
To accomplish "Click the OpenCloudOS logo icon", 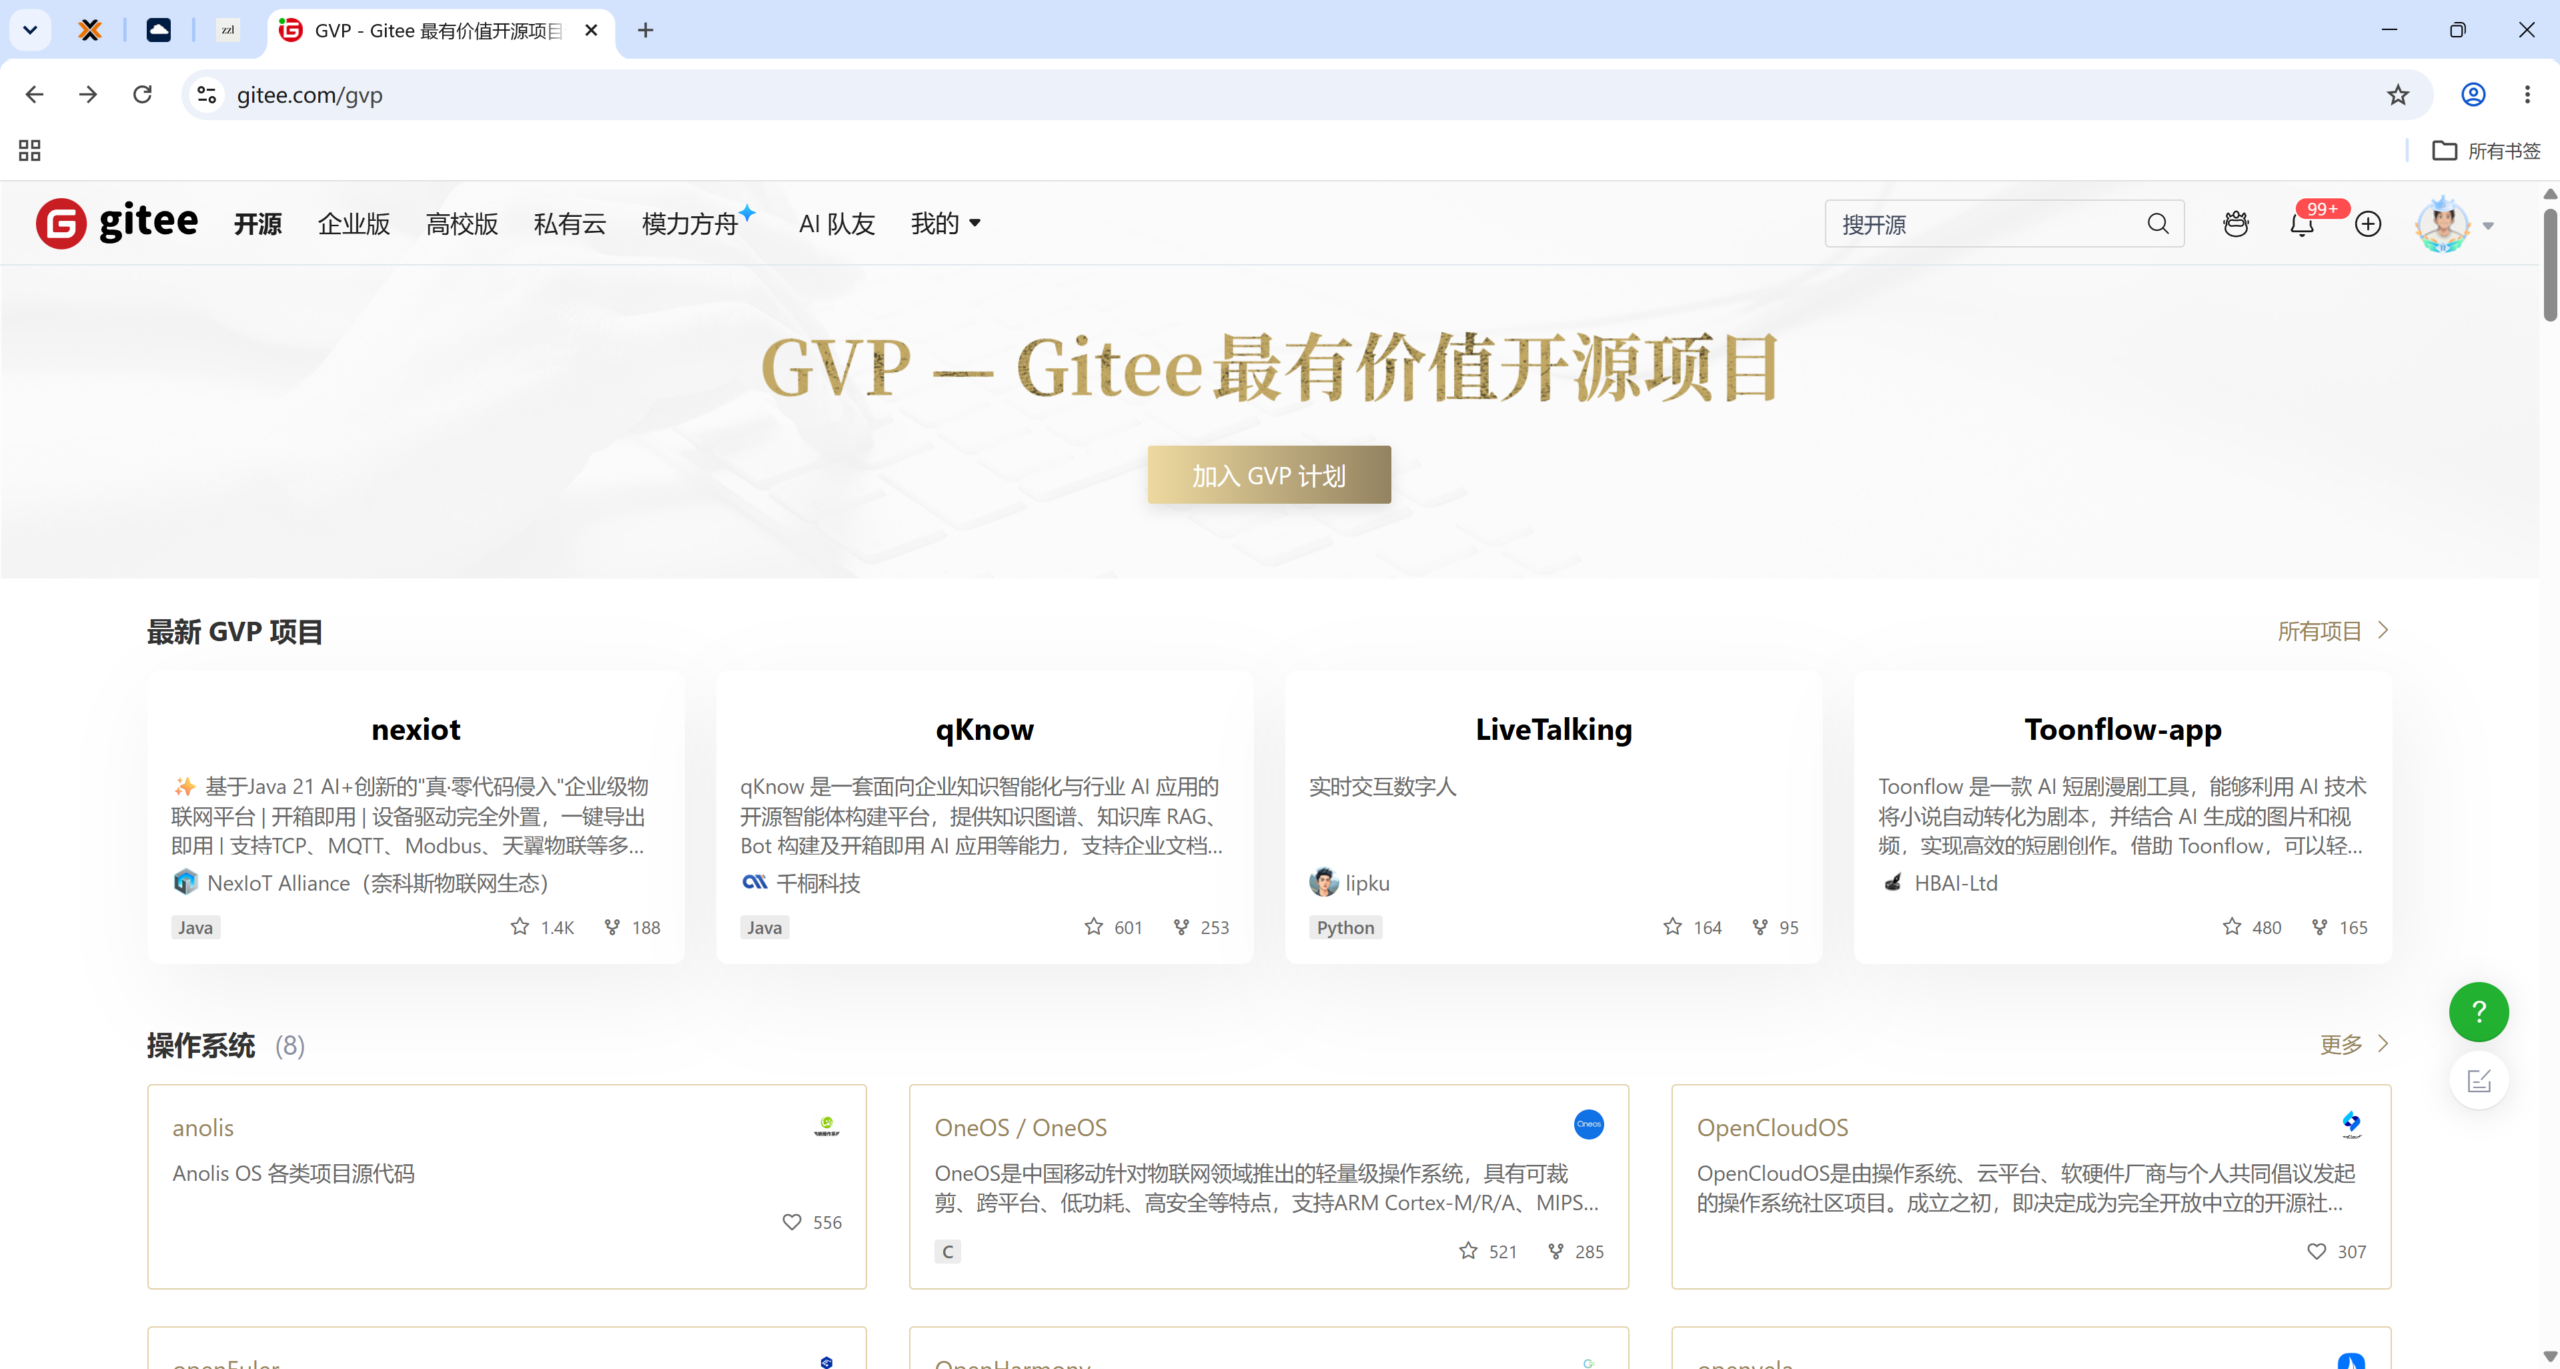I will pyautogui.click(x=2351, y=1124).
